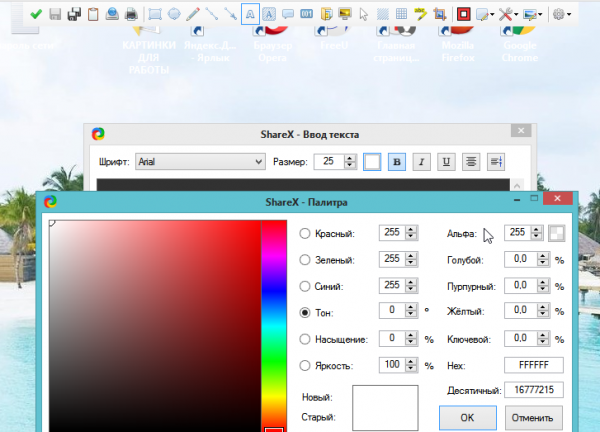Open Mozilla Firefox desktop shortcut

click(x=458, y=44)
